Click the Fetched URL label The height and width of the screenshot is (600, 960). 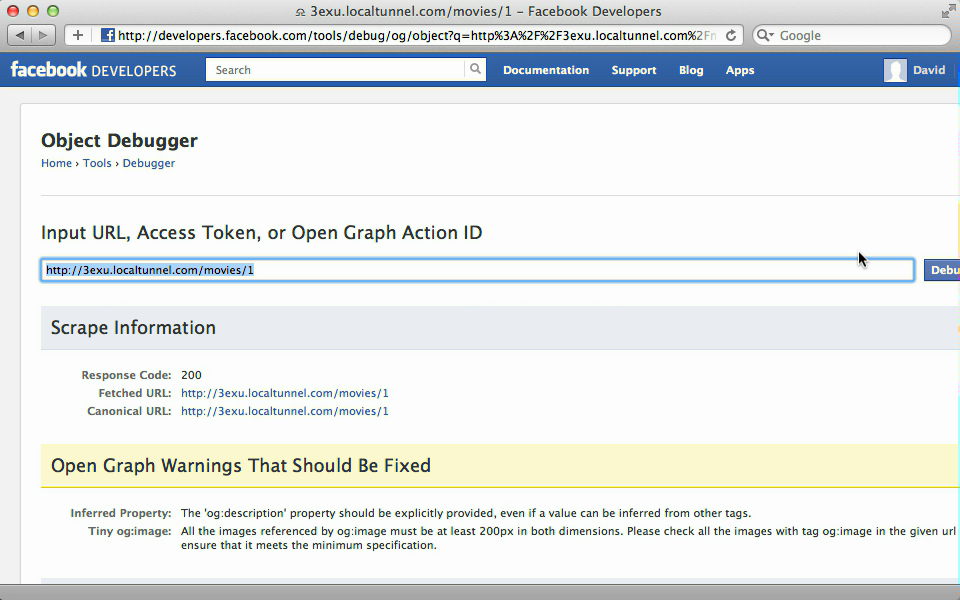pos(135,393)
